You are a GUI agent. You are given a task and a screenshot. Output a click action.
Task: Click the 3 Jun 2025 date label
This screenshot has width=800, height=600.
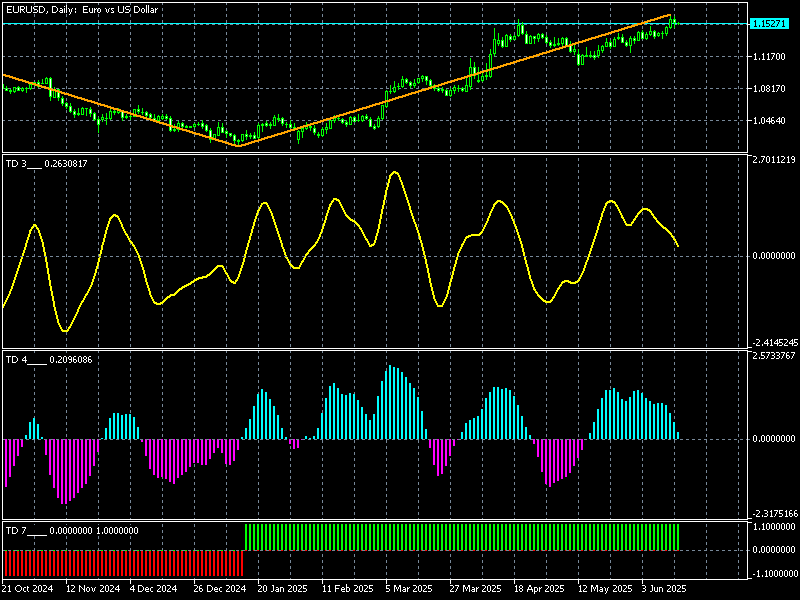tap(664, 589)
